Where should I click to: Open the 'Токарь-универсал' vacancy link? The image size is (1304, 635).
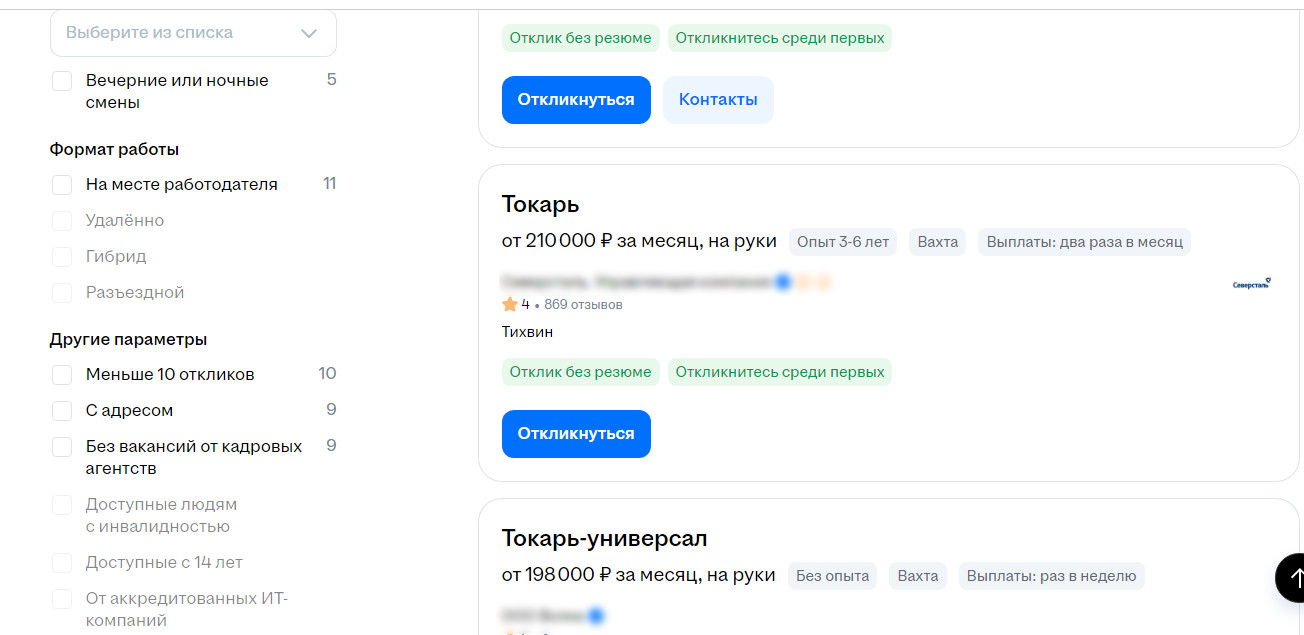click(604, 539)
